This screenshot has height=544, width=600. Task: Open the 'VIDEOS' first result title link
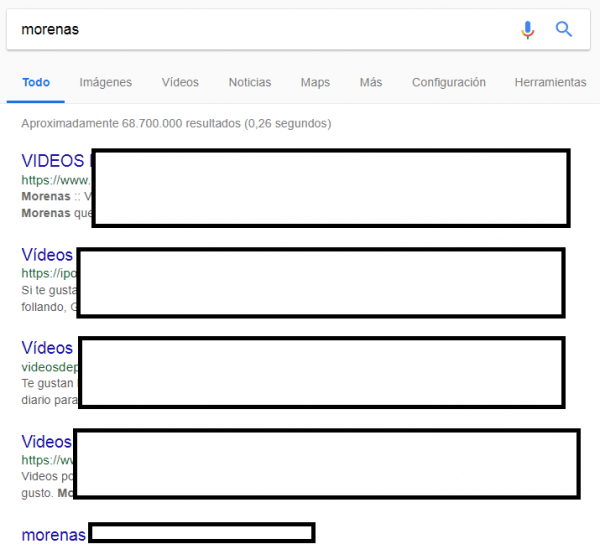[x=53, y=161]
